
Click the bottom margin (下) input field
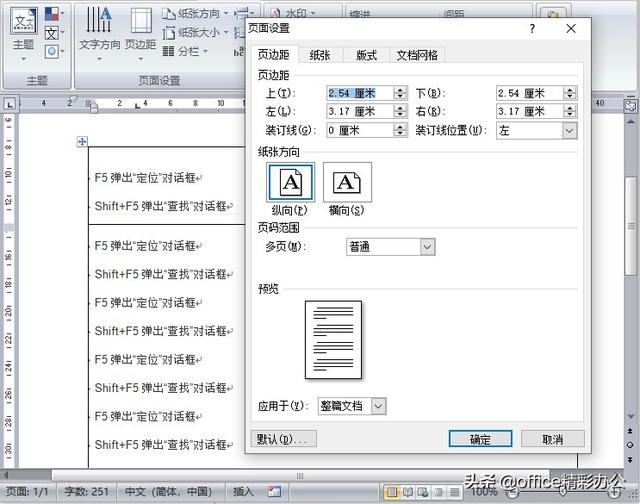tap(529, 93)
